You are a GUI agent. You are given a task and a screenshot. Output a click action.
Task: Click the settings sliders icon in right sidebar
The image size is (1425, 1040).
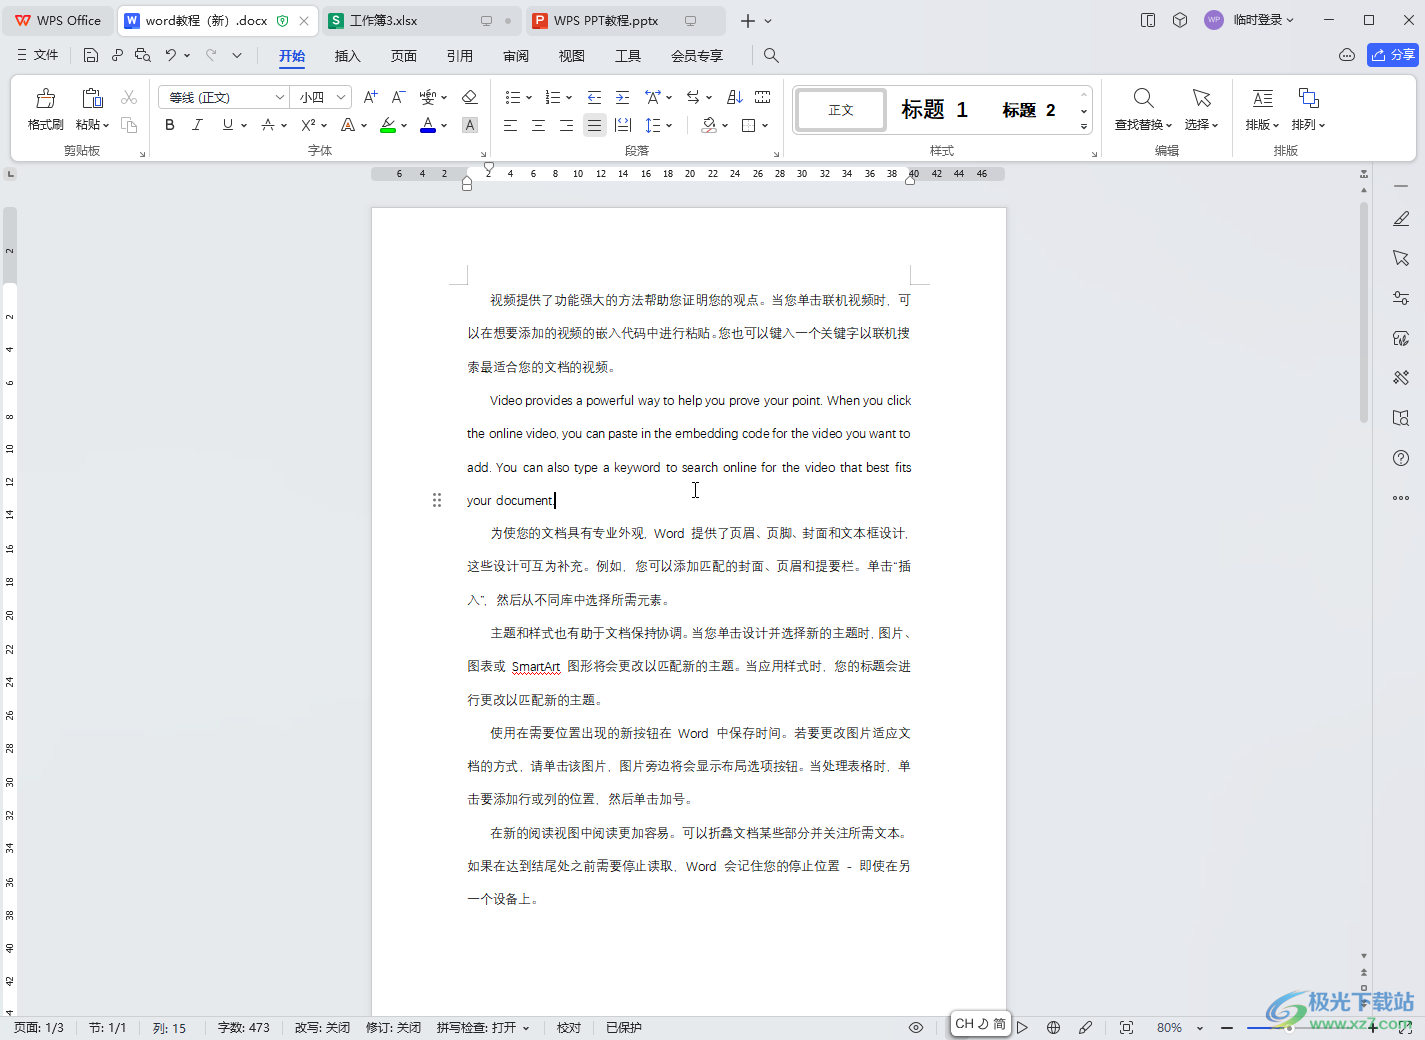point(1401,298)
